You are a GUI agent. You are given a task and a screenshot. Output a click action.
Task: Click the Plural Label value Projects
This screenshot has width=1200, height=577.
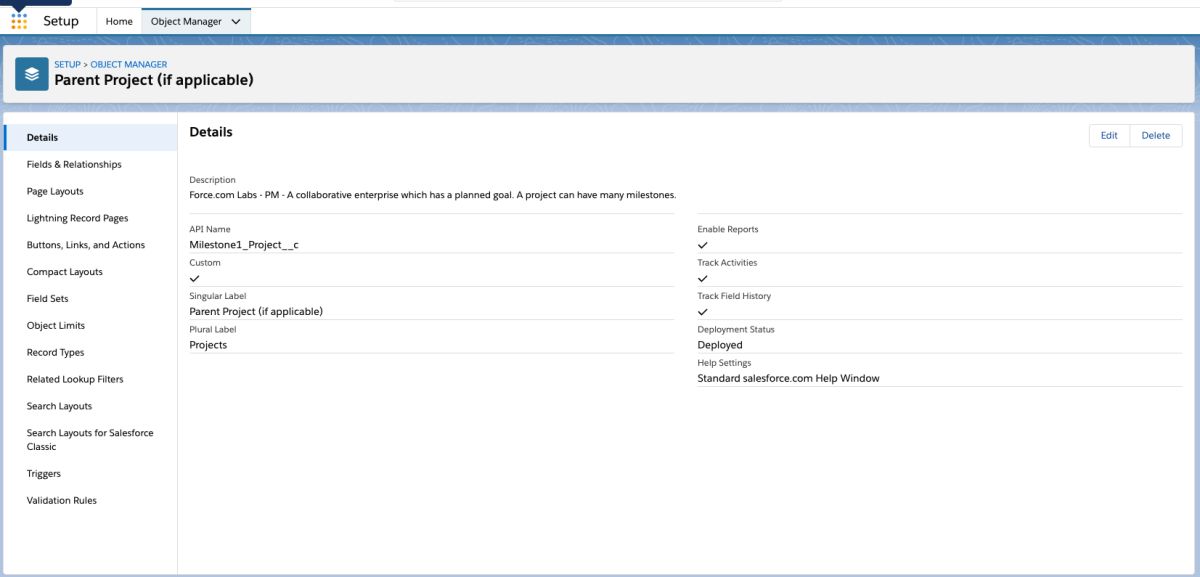click(x=208, y=345)
